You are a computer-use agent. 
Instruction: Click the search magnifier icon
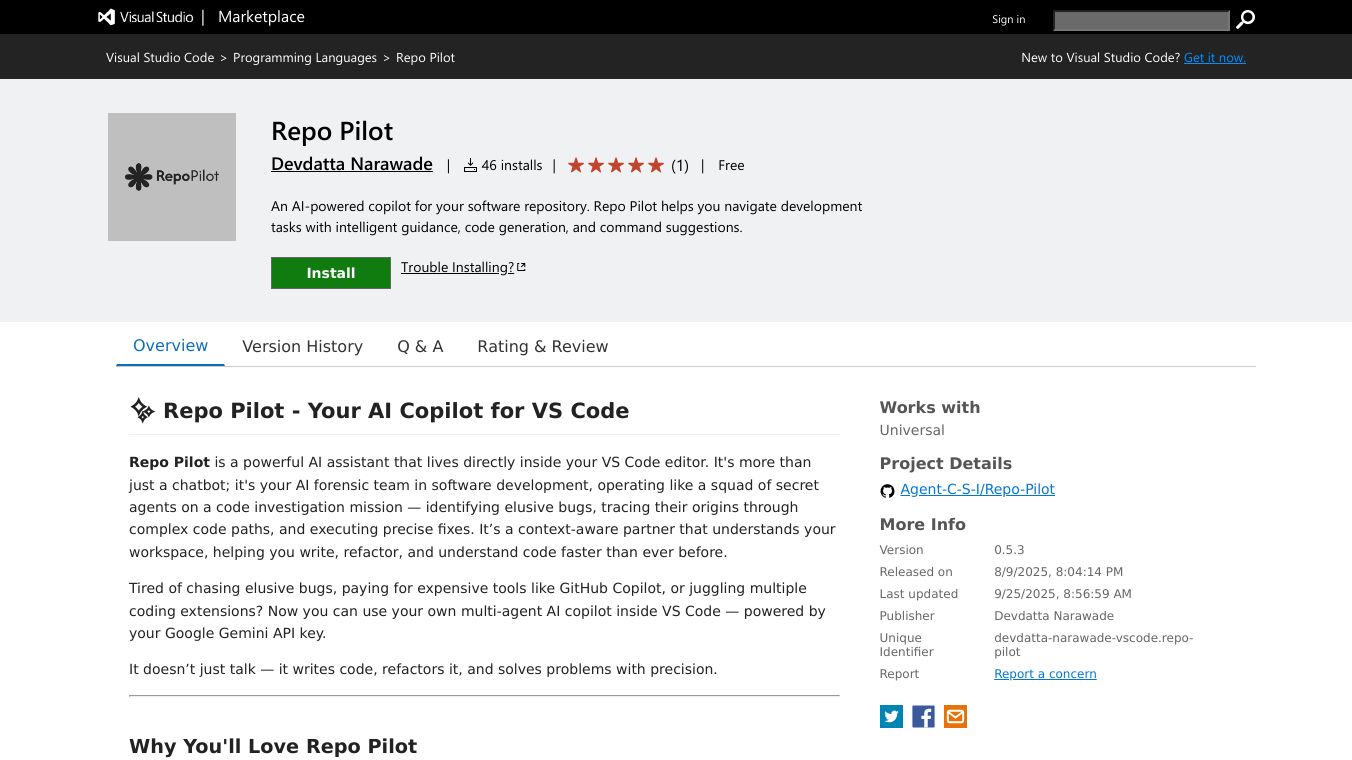point(1245,19)
